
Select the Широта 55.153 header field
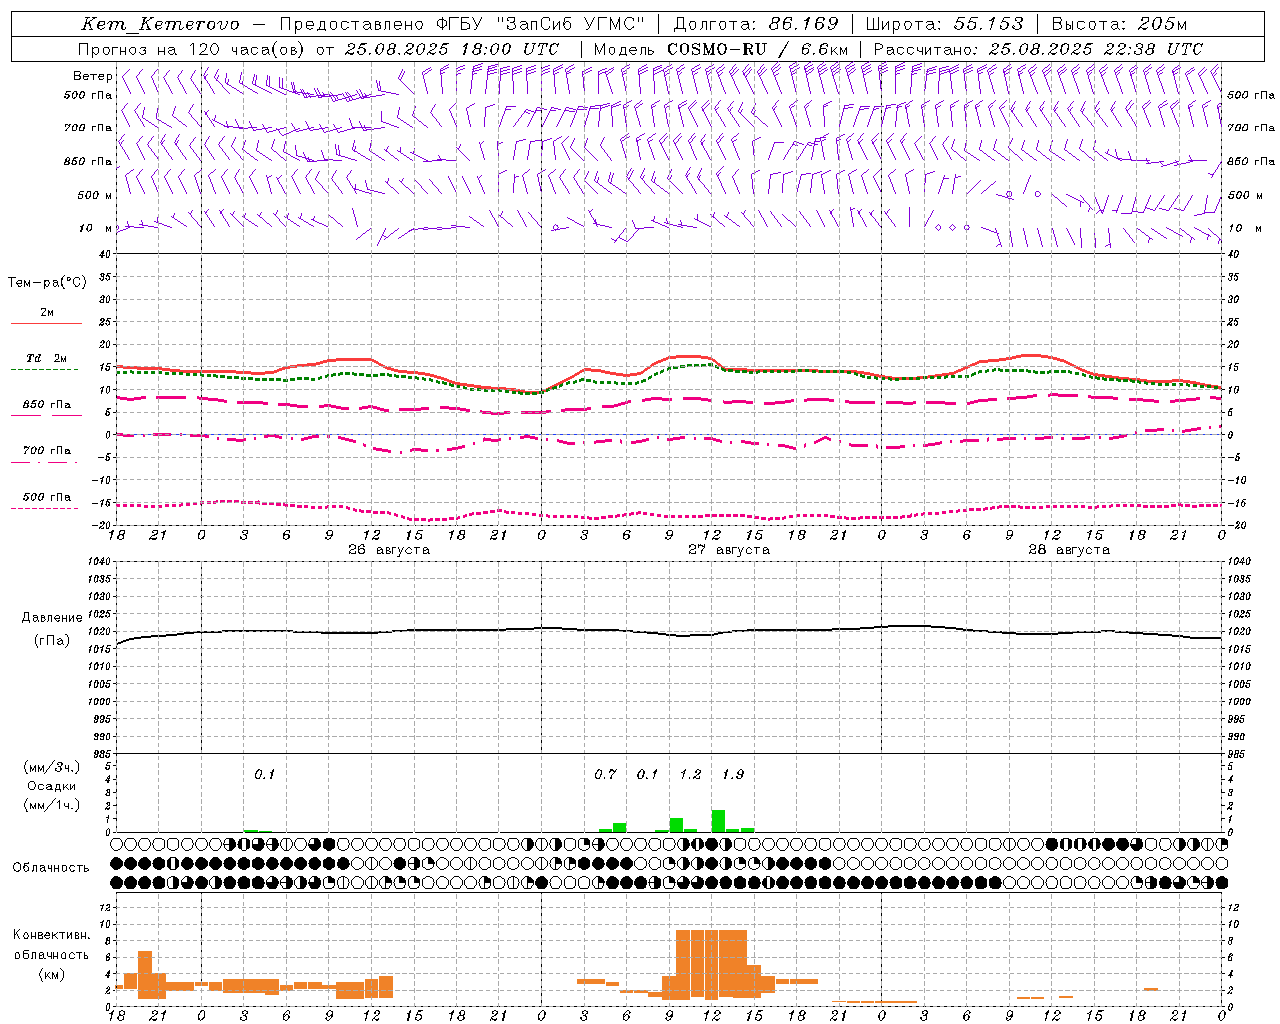944,24
